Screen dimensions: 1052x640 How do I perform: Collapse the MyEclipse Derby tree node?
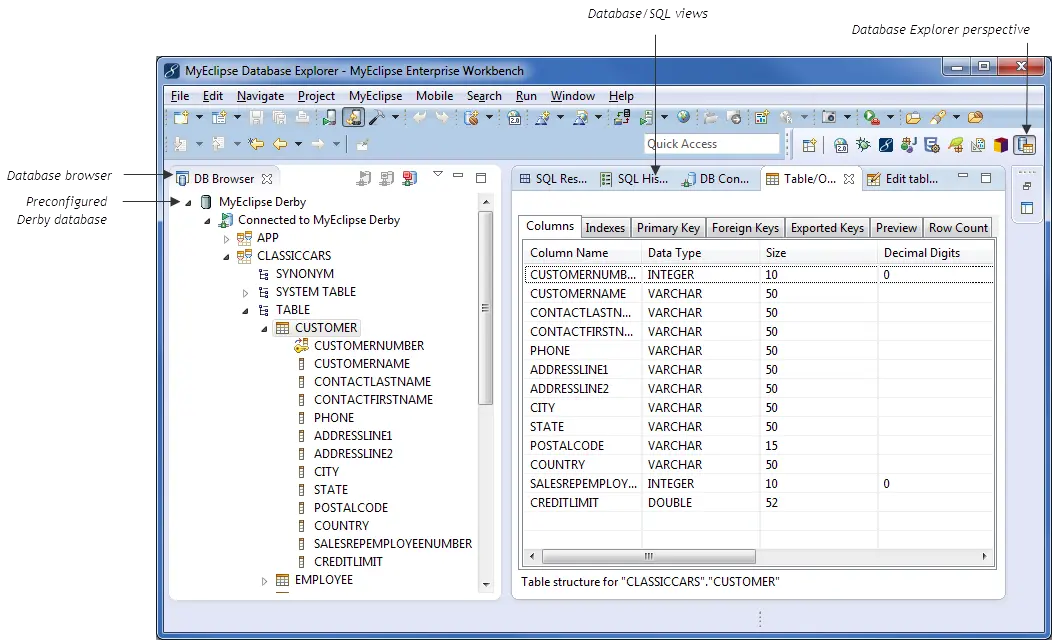[x=189, y=202]
